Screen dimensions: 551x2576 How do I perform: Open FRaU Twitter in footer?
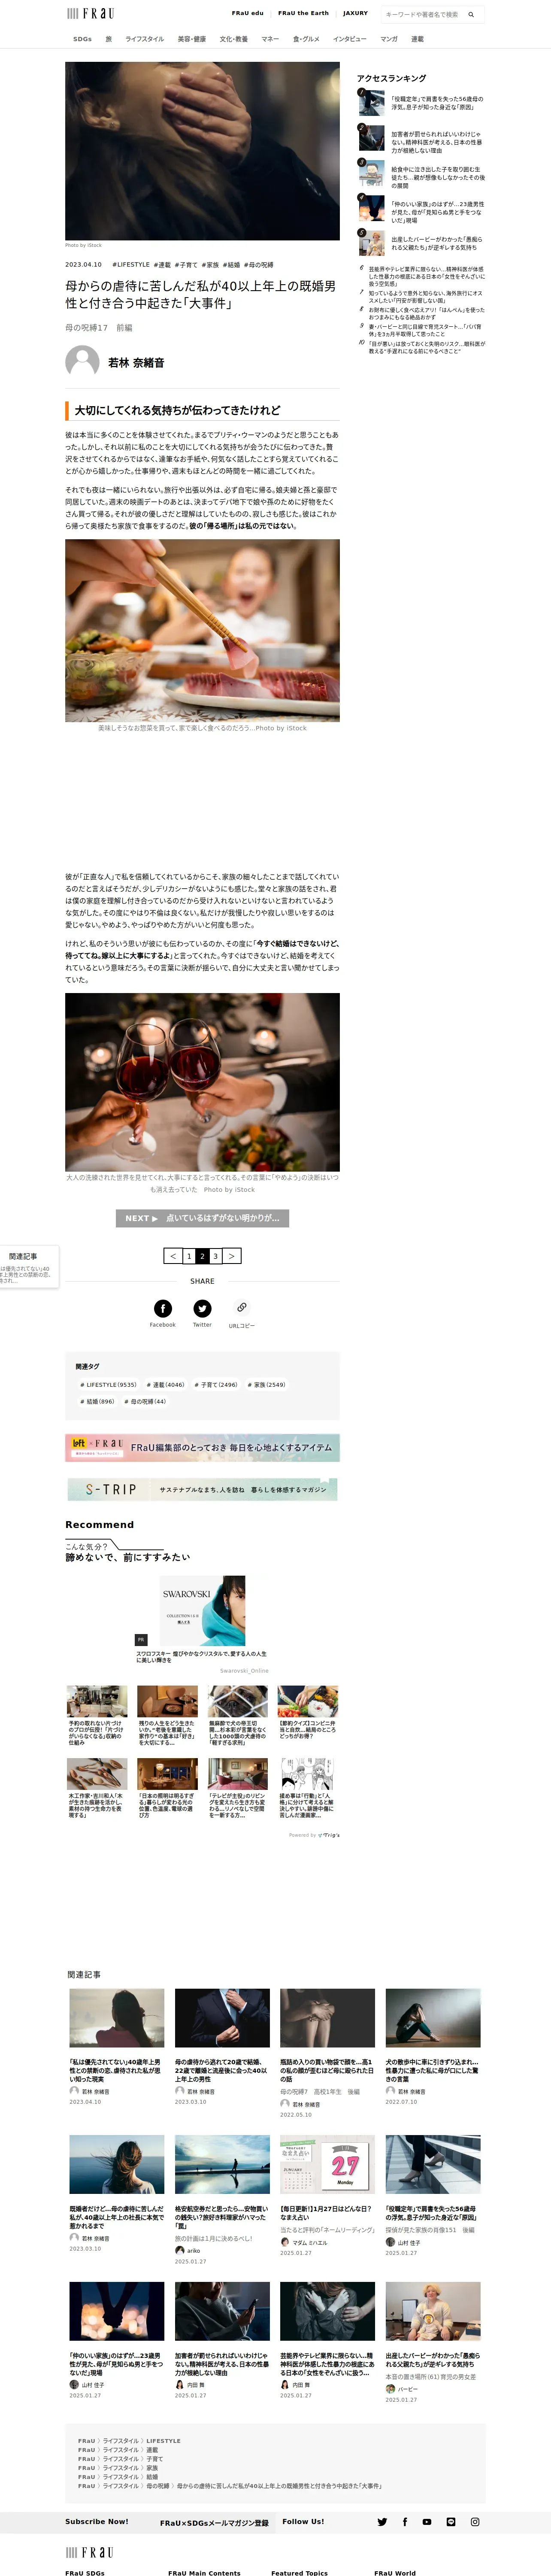point(382,2522)
